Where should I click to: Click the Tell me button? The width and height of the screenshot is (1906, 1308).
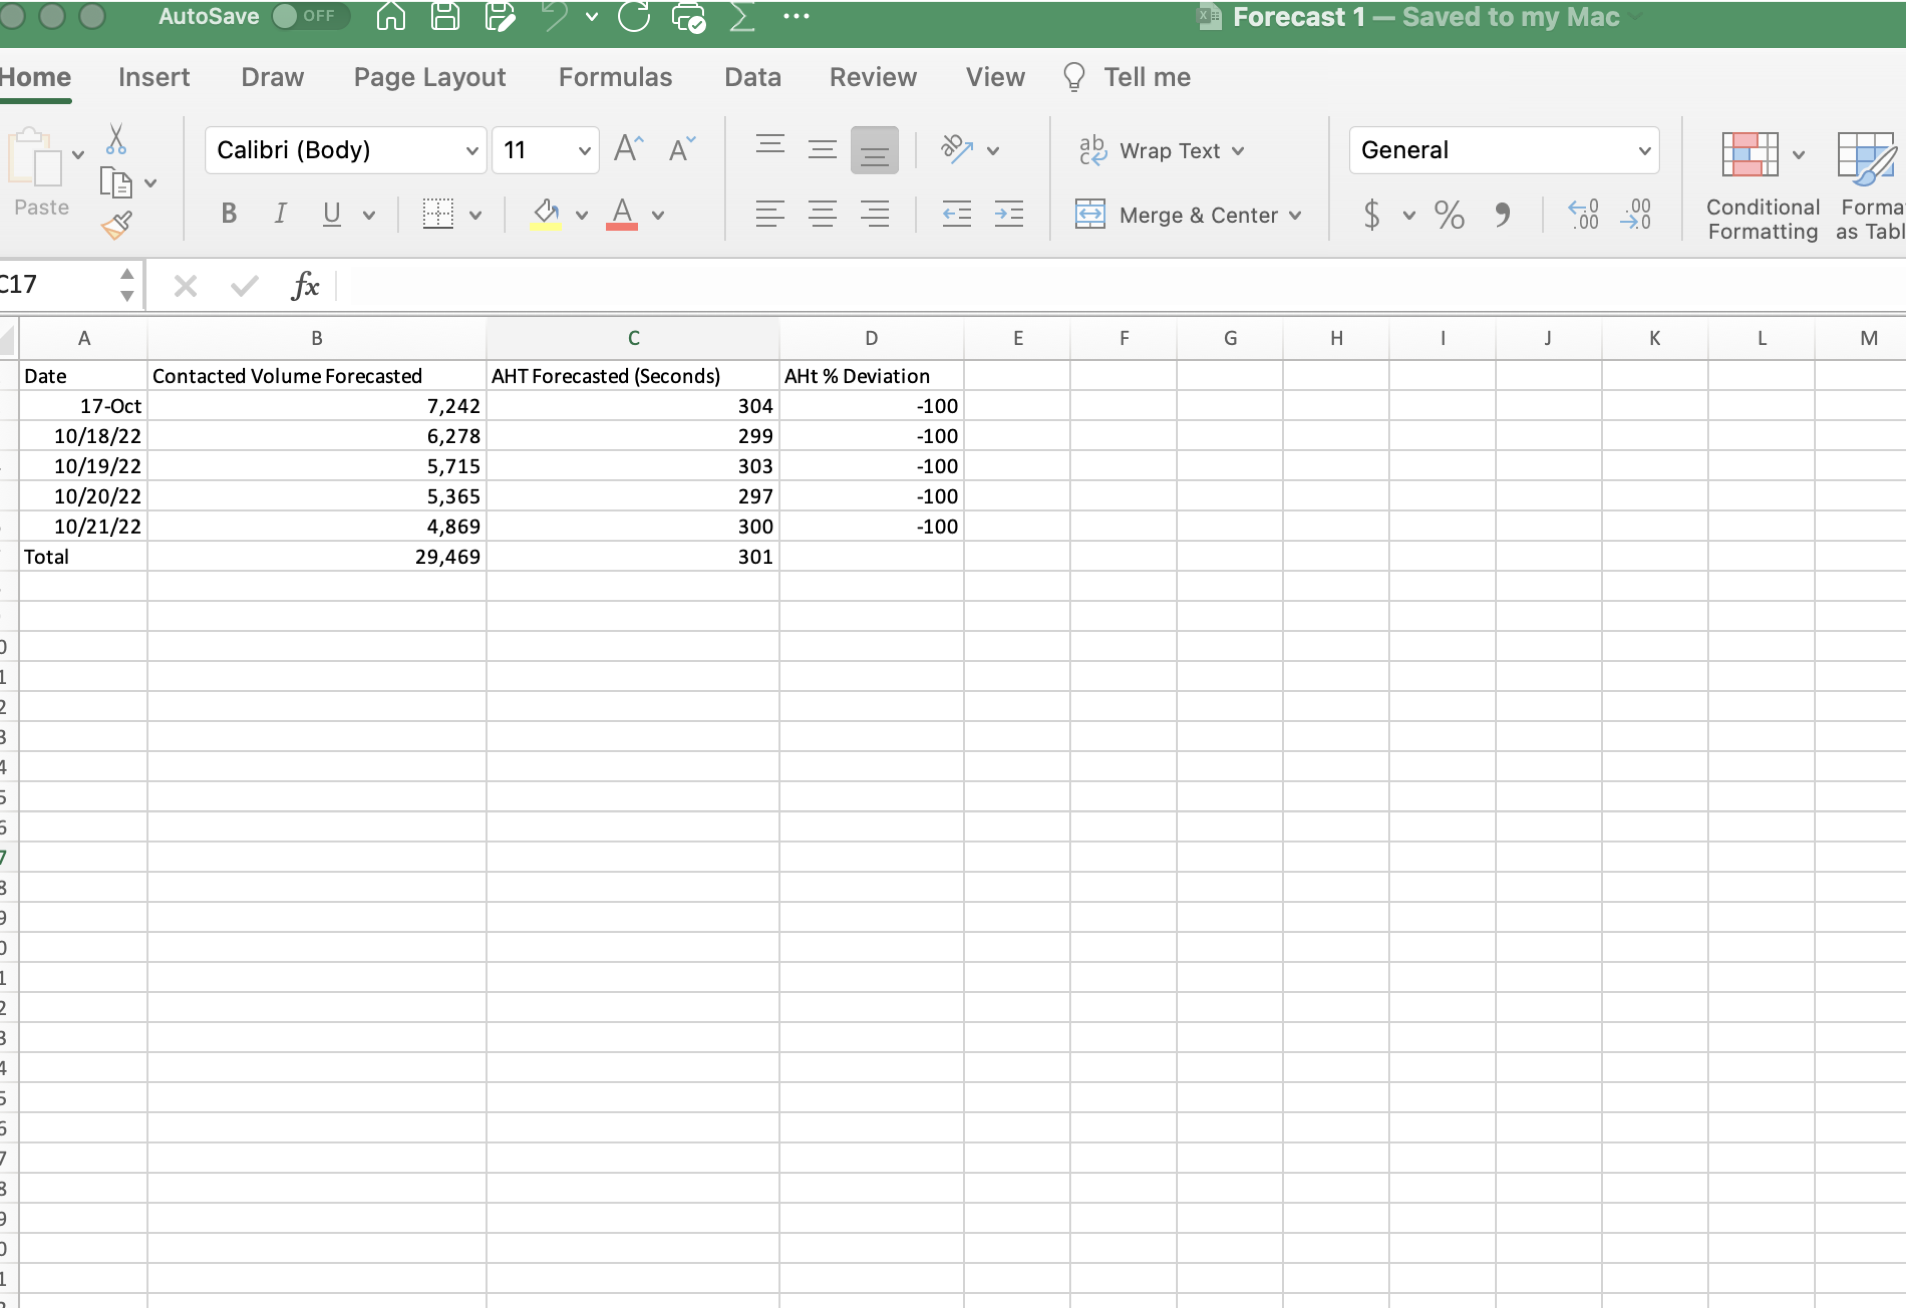click(x=1126, y=77)
